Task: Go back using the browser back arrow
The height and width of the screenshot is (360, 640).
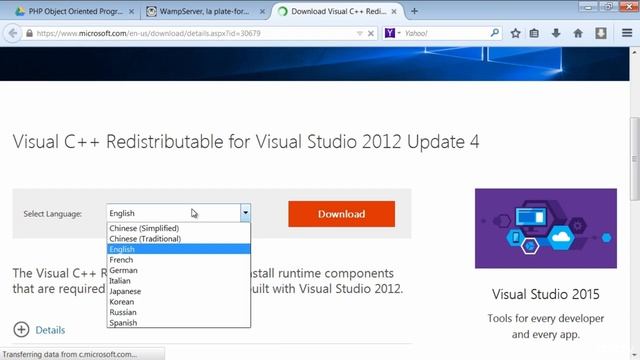Action: (13, 33)
